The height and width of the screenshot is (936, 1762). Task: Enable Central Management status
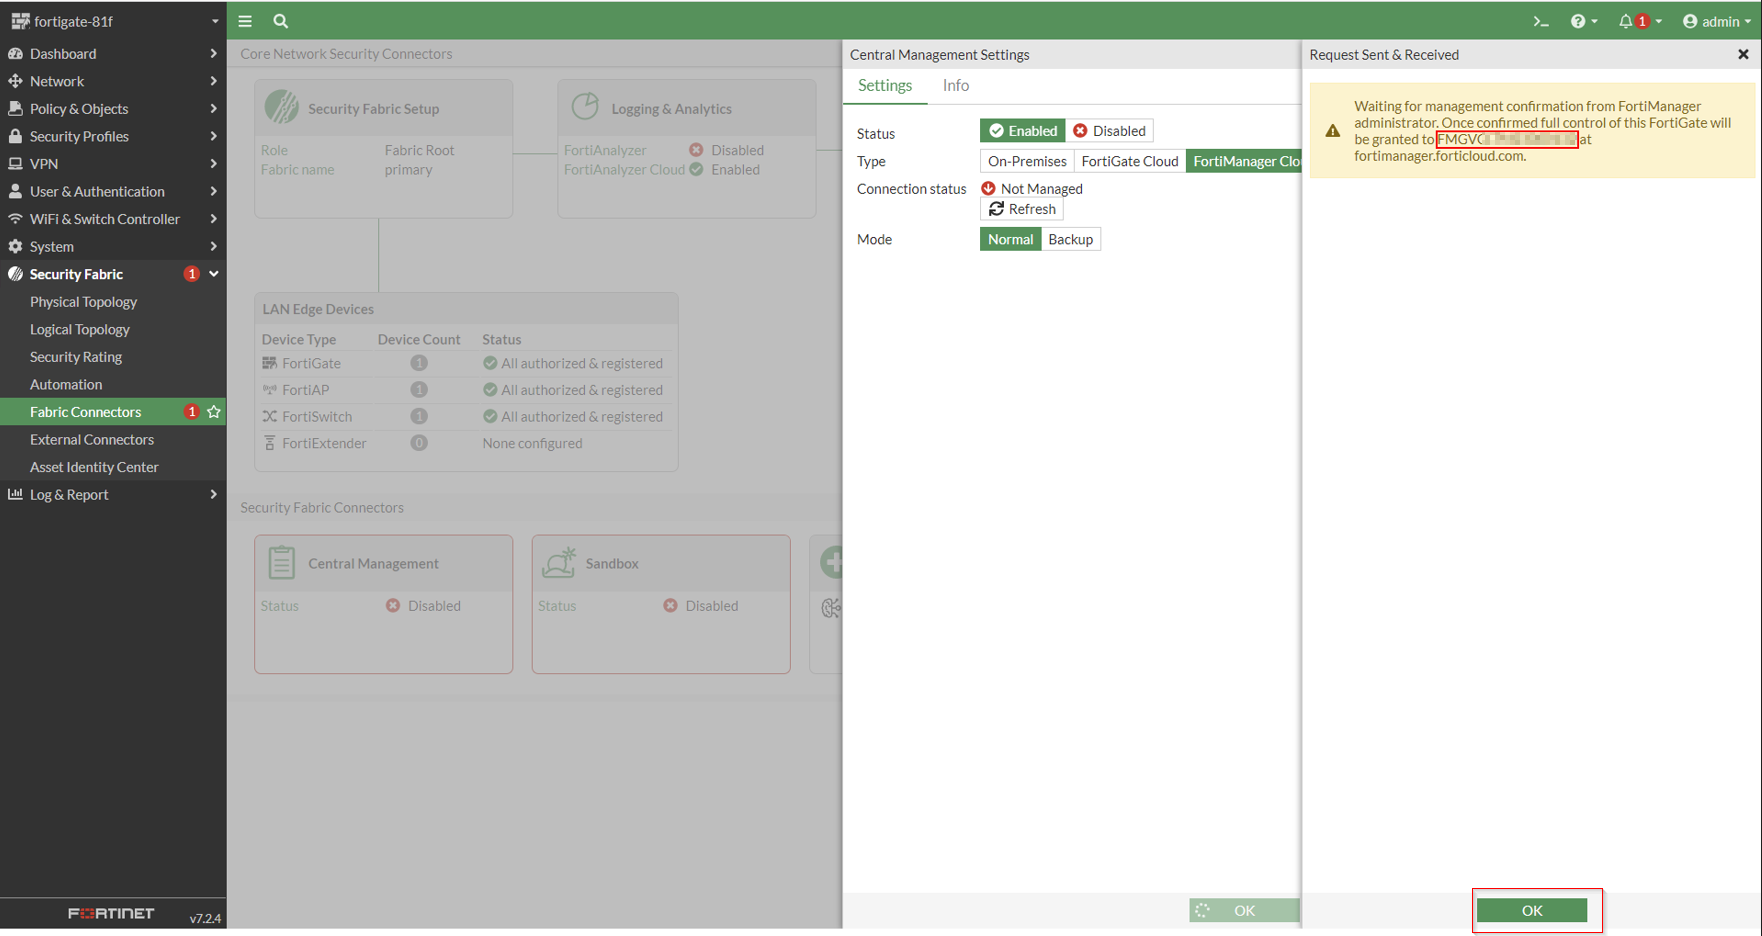pyautogui.click(x=1022, y=130)
